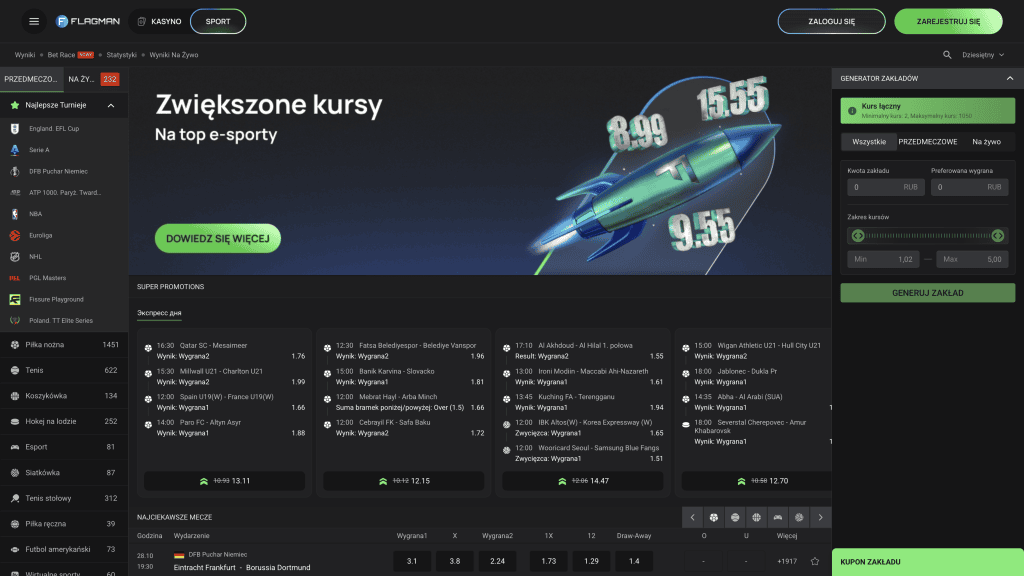Click the left handle of odds range slider
The width and height of the screenshot is (1024, 576).
tap(857, 236)
